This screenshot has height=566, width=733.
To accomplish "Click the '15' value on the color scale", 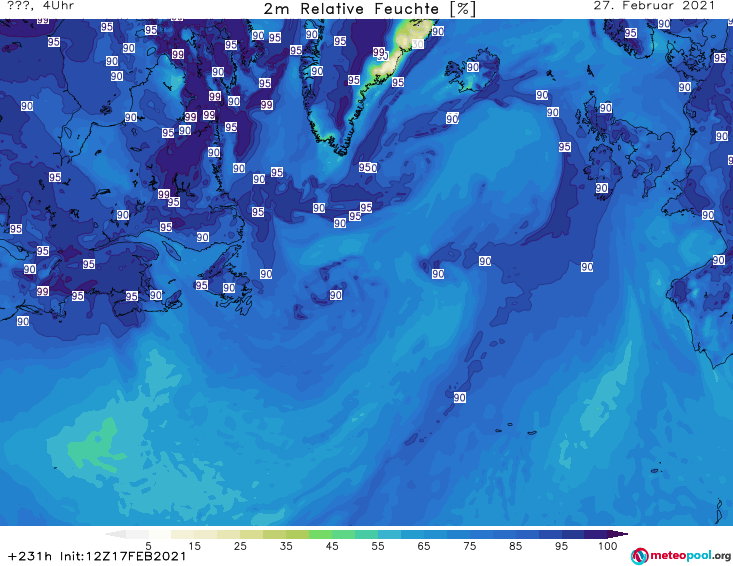I will 194,546.
